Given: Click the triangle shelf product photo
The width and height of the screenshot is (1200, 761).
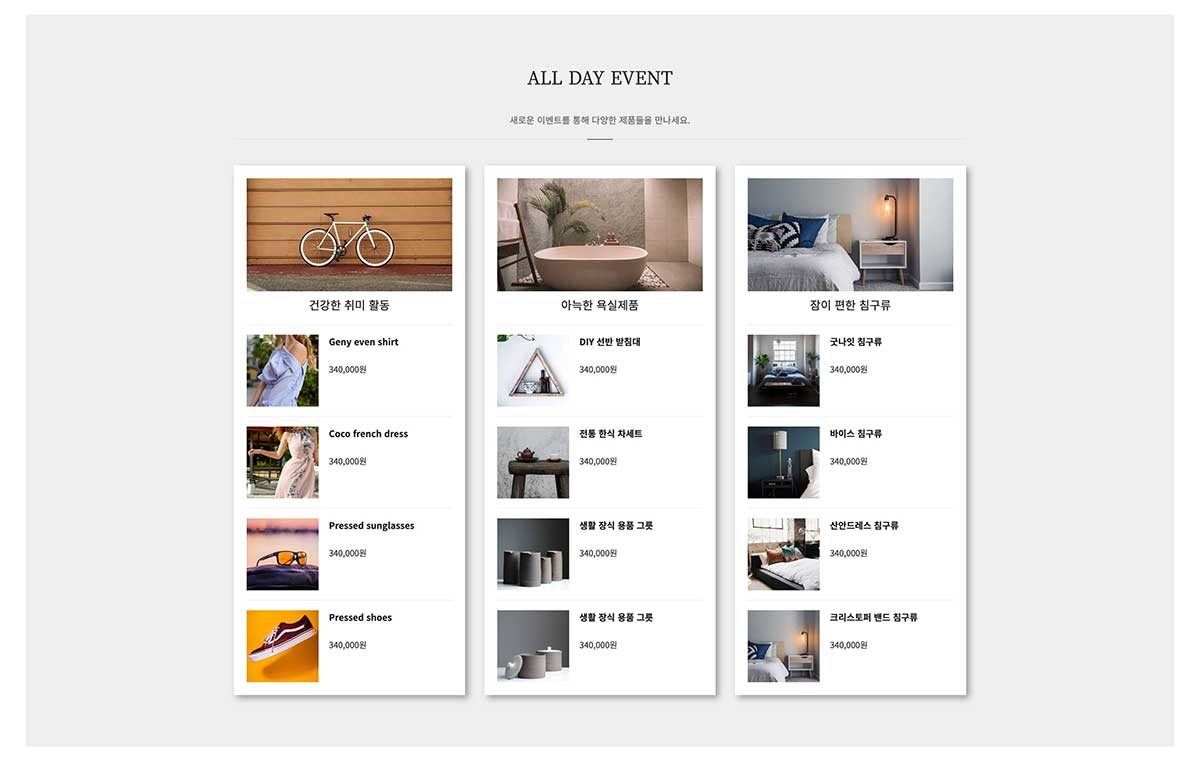Looking at the screenshot, I should coord(533,371).
